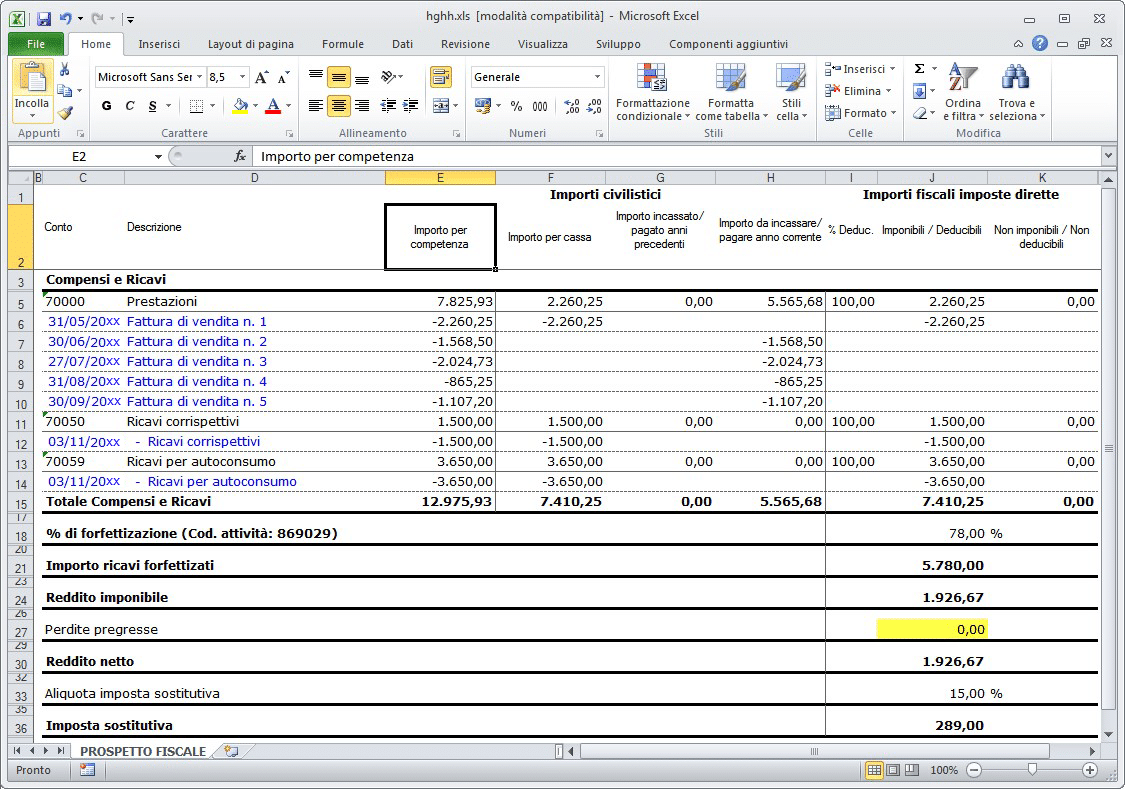
Task: Switch to the Inserisci ribbon tab
Action: coord(159,44)
